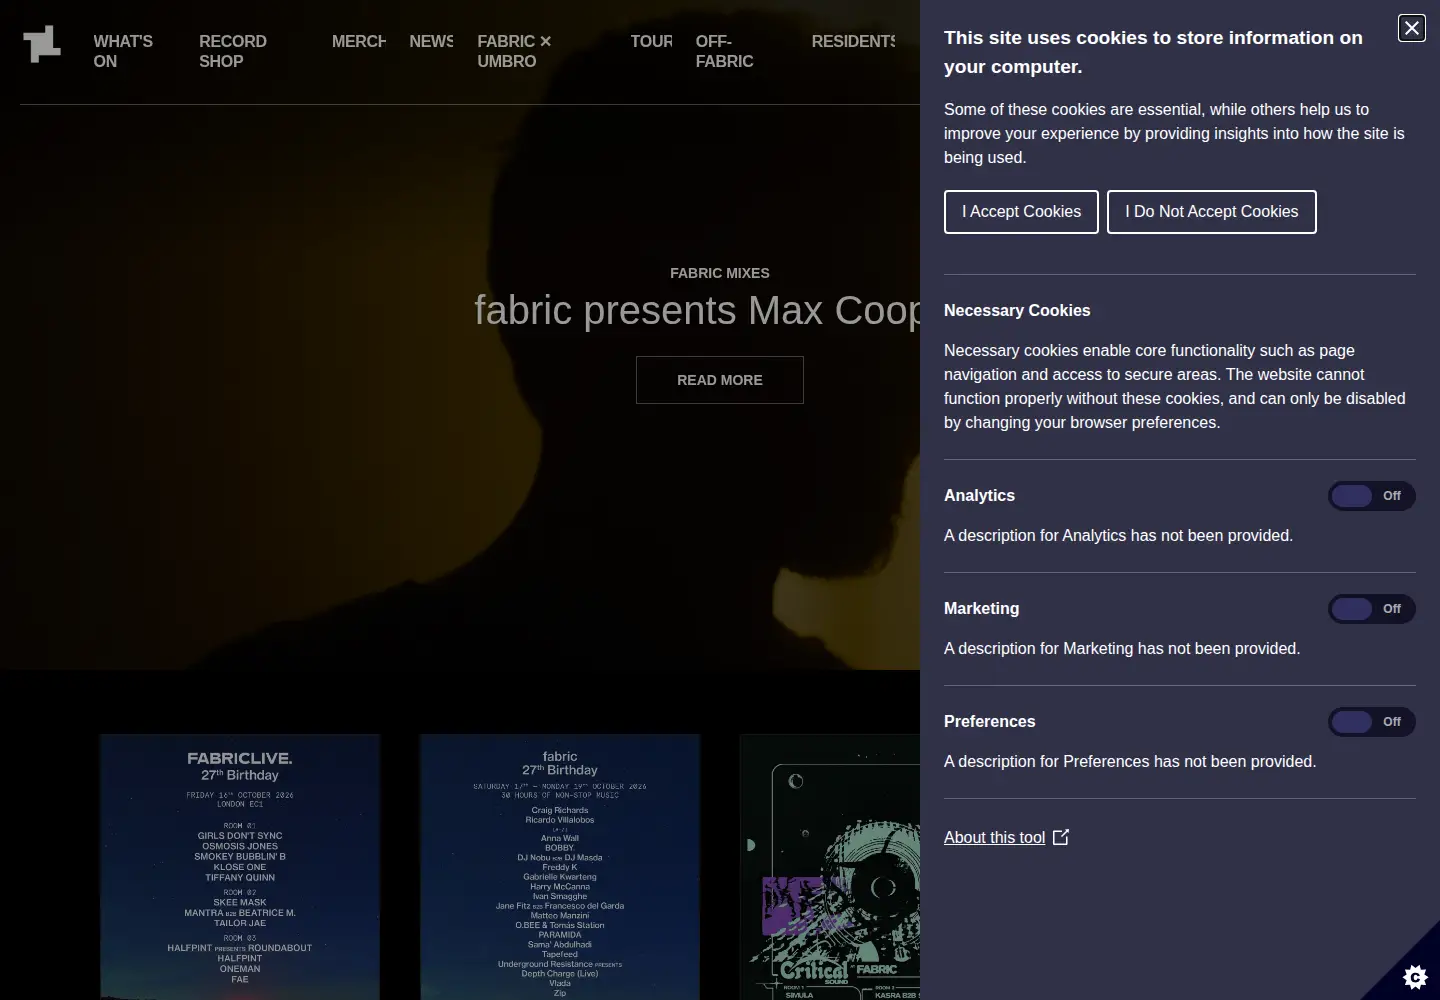Open cookie settings gear icon
The width and height of the screenshot is (1440, 1000).
(1415, 976)
